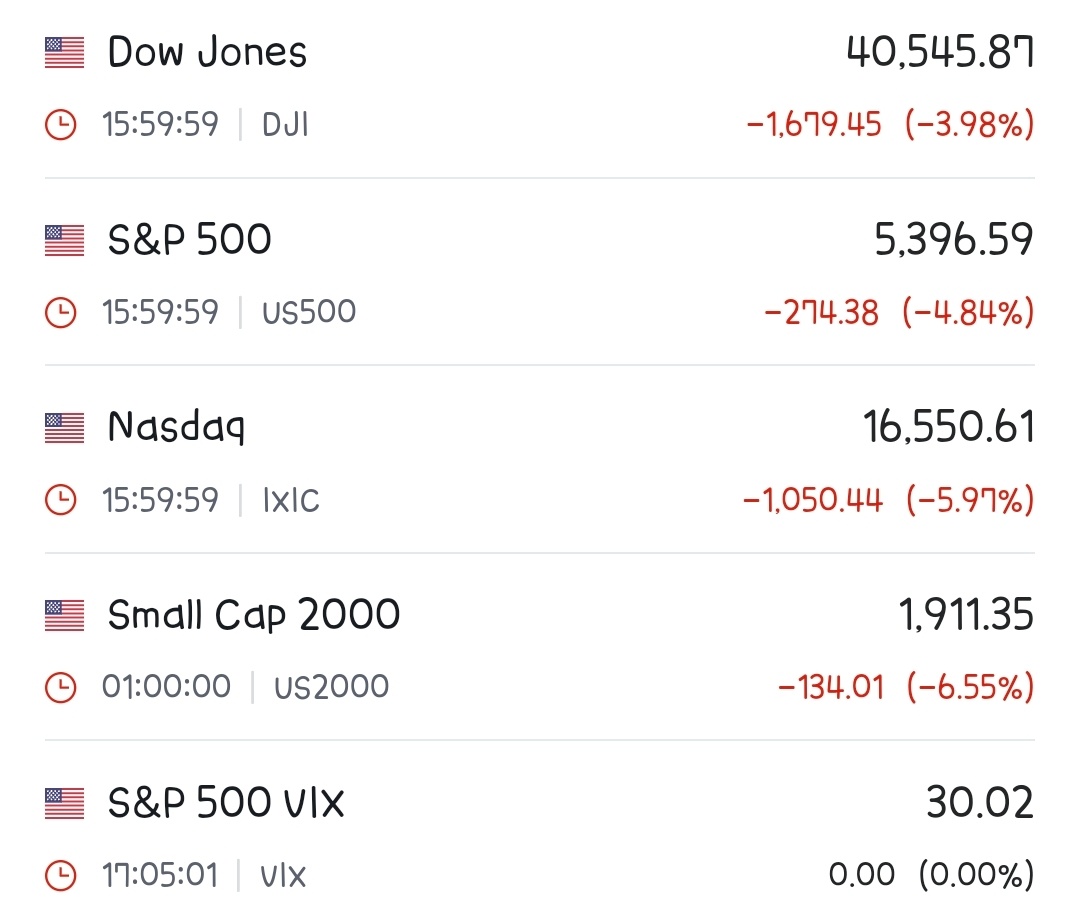The width and height of the screenshot is (1080, 918).
Task: Select the Nasdaq price 16,550.61
Action: pyautogui.click(x=948, y=427)
